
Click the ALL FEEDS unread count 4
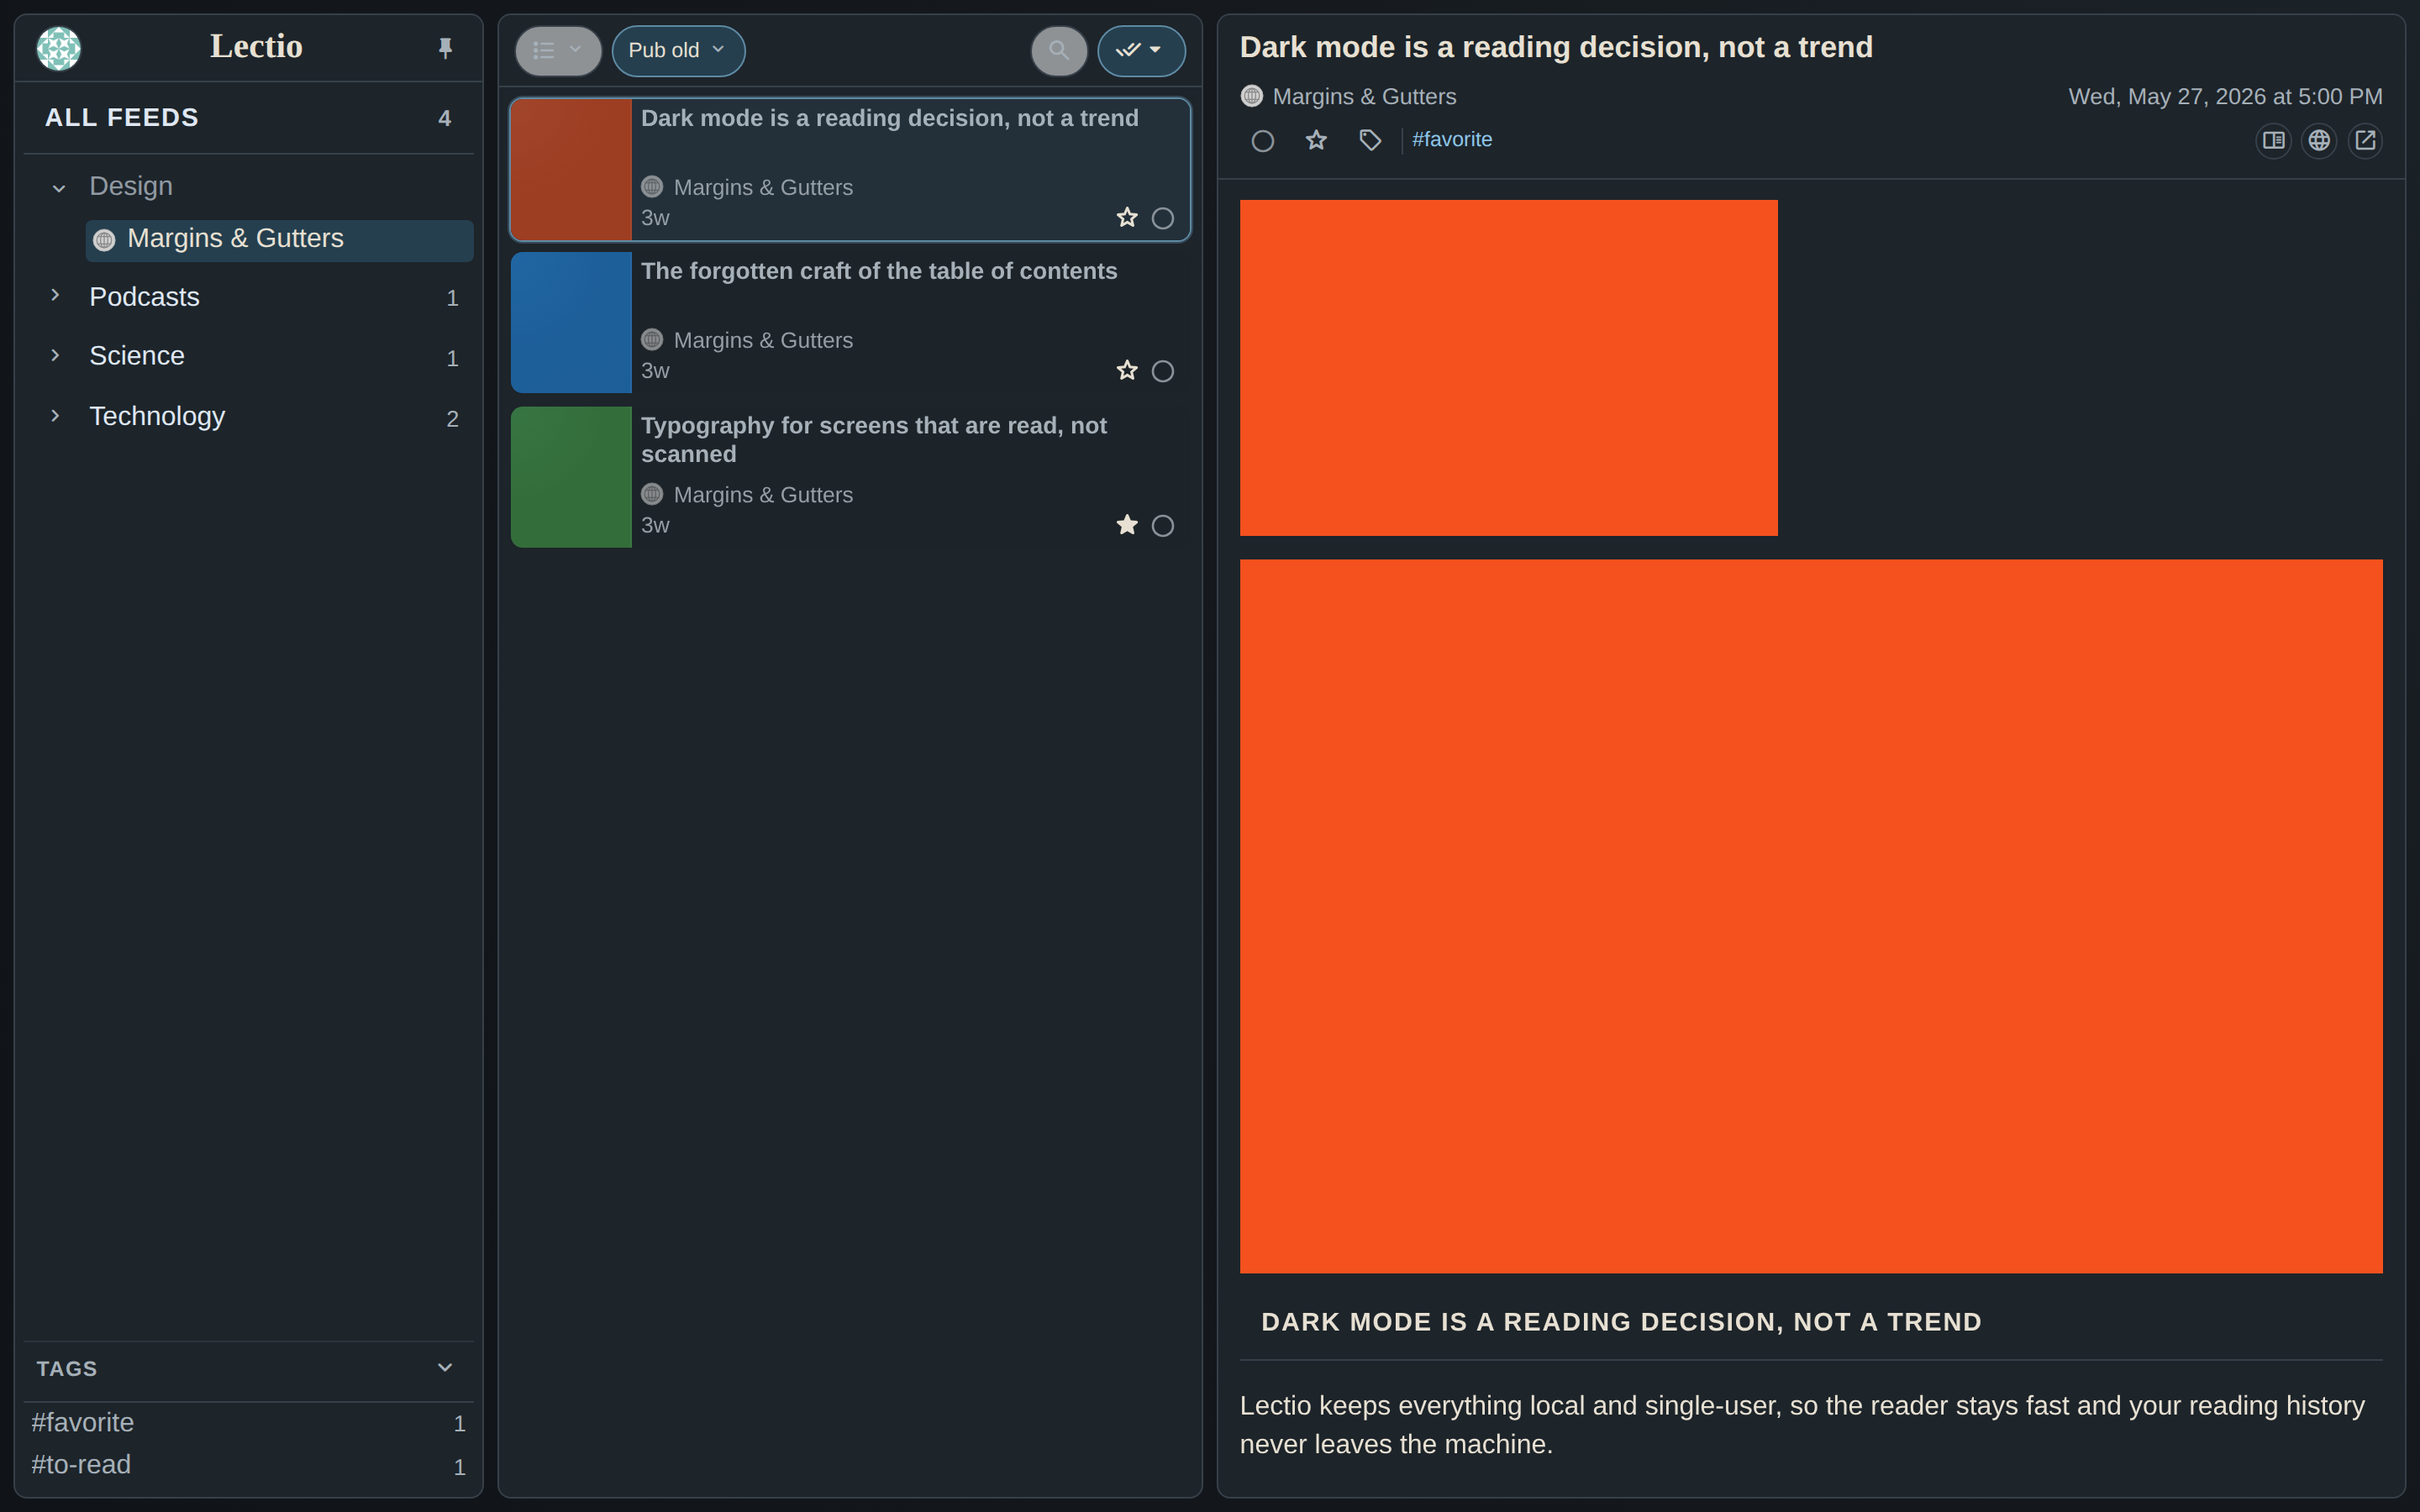point(445,119)
